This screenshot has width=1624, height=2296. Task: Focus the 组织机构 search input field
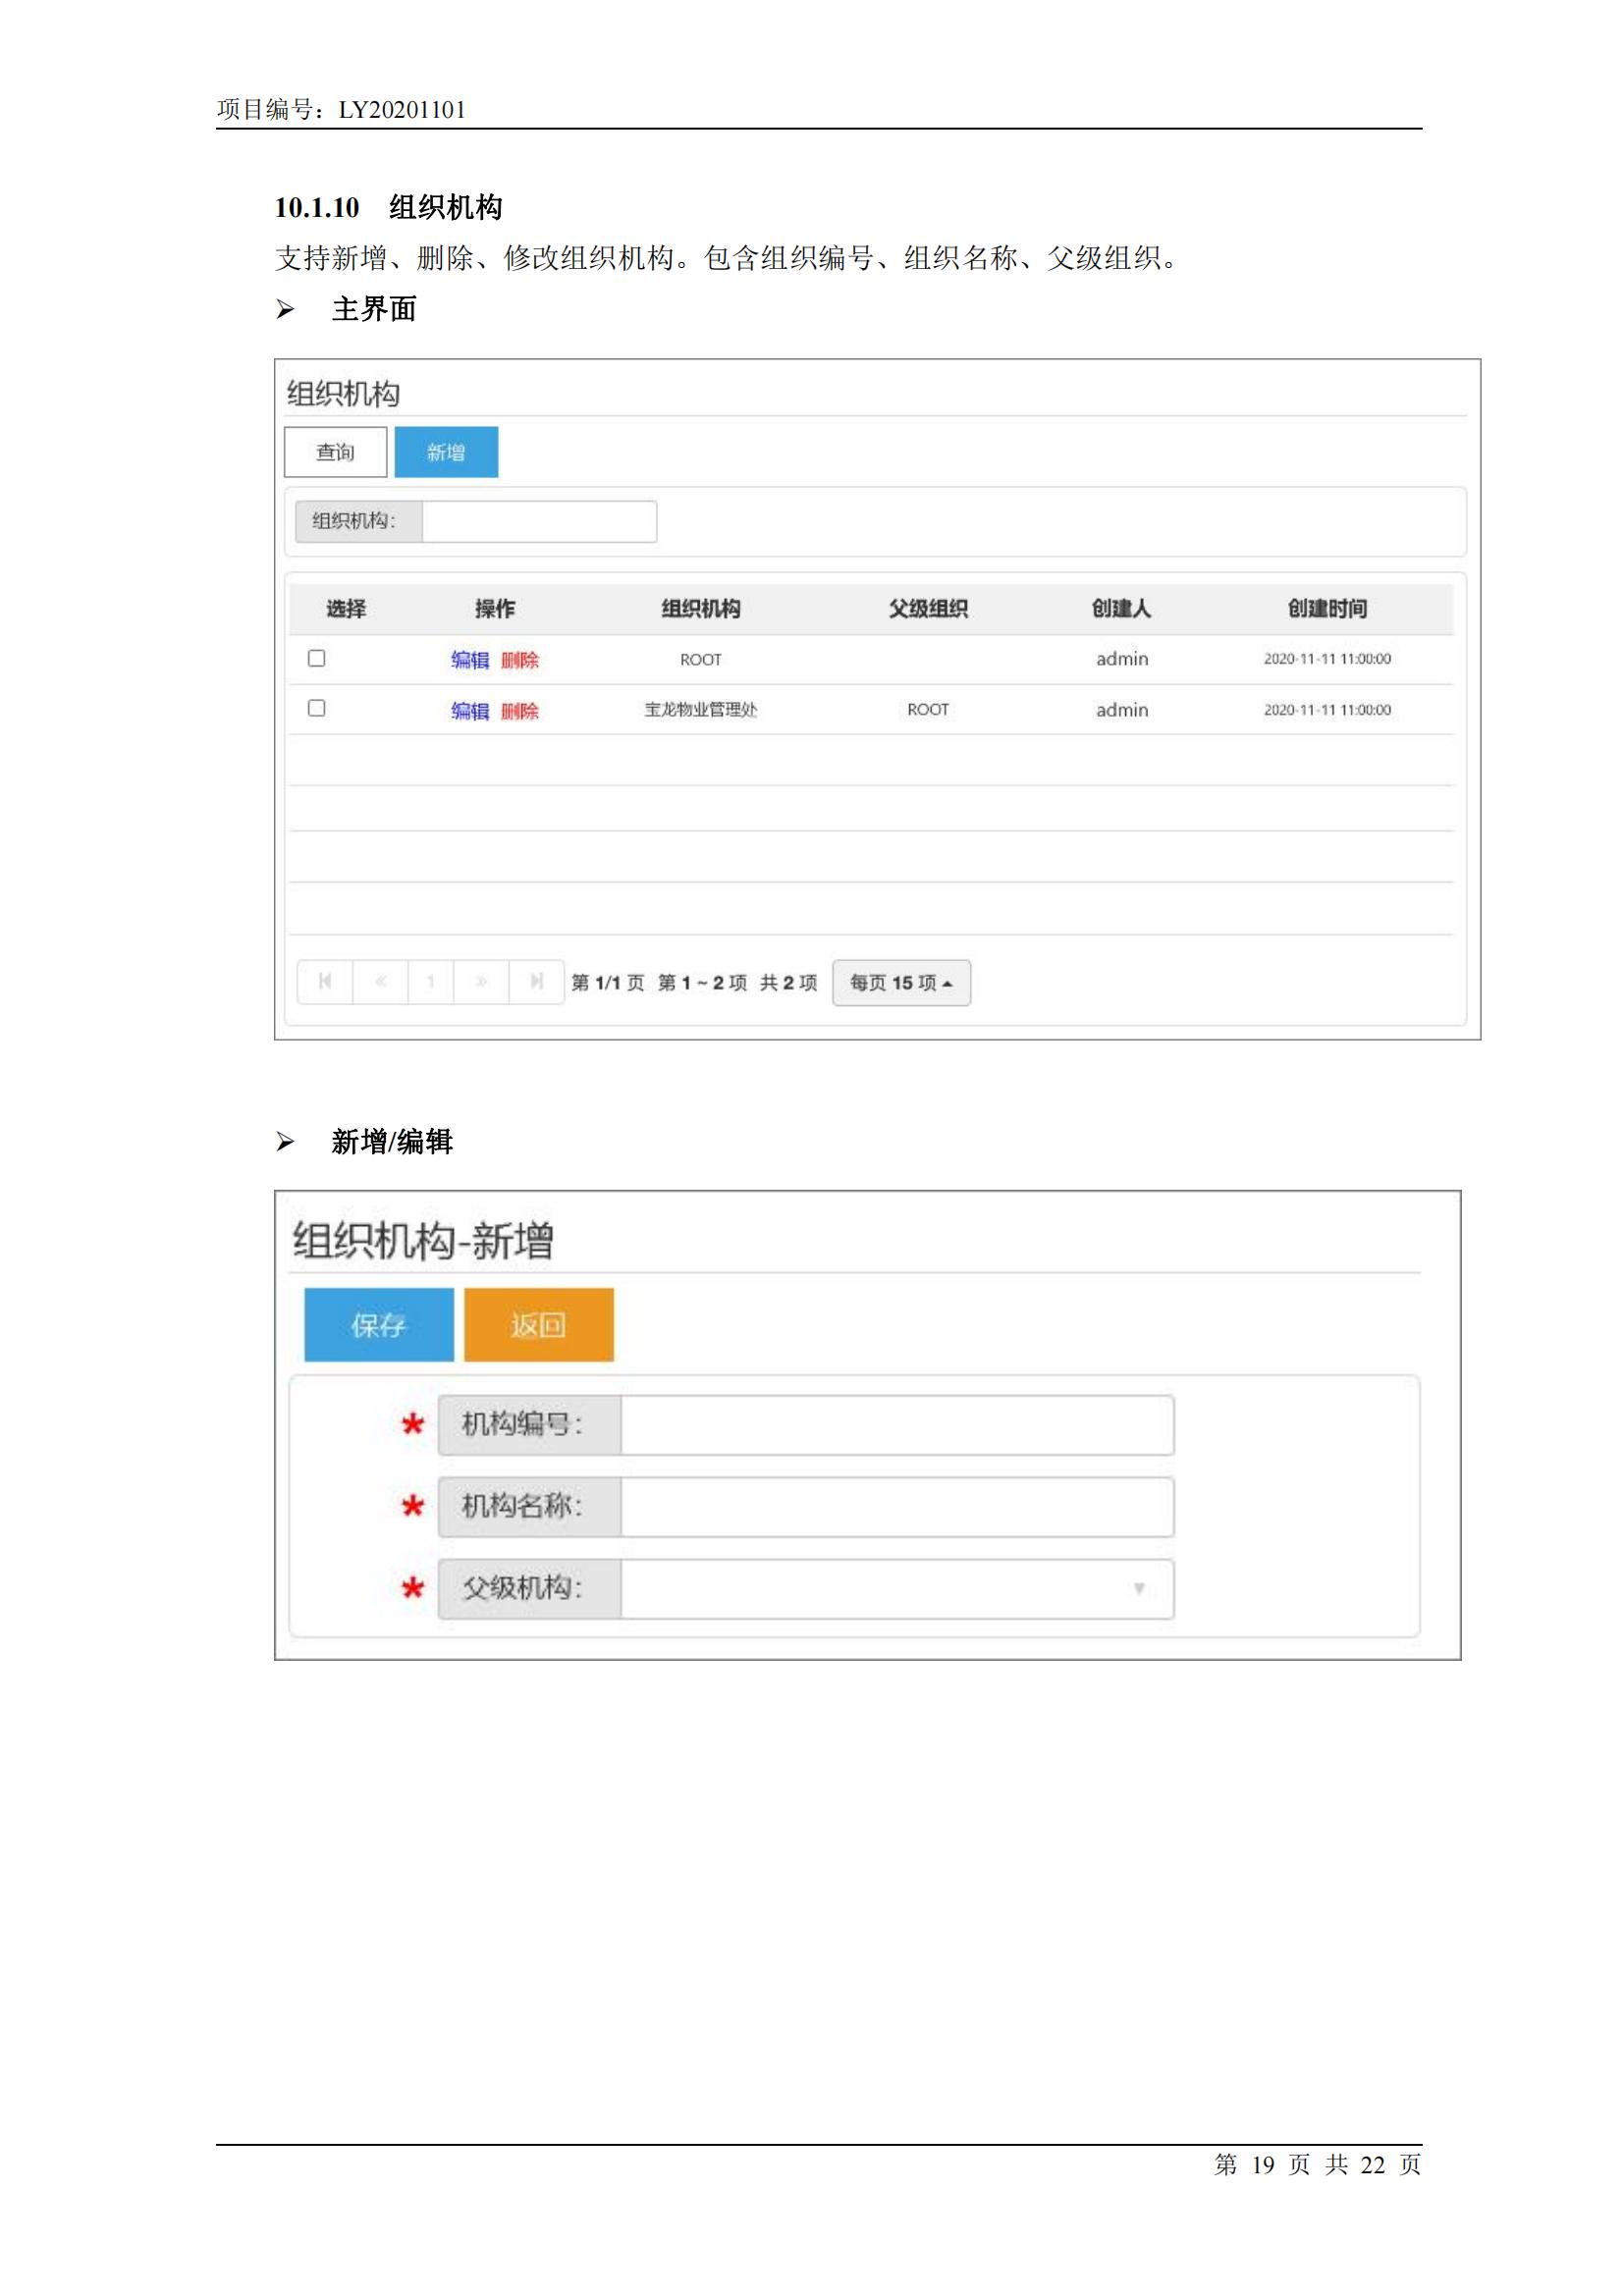[539, 521]
